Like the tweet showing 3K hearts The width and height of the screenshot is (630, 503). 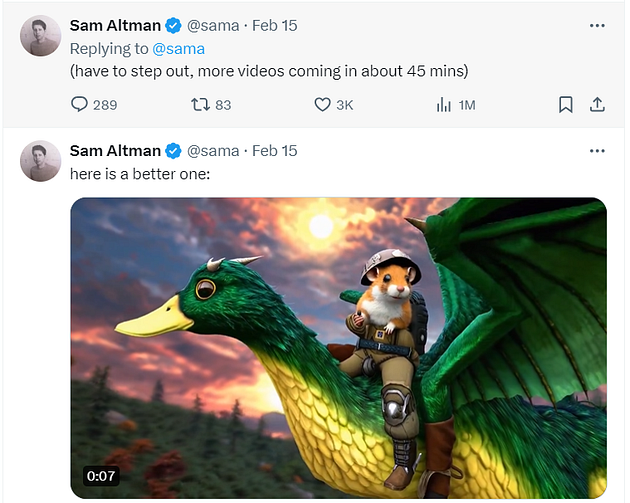click(x=322, y=104)
